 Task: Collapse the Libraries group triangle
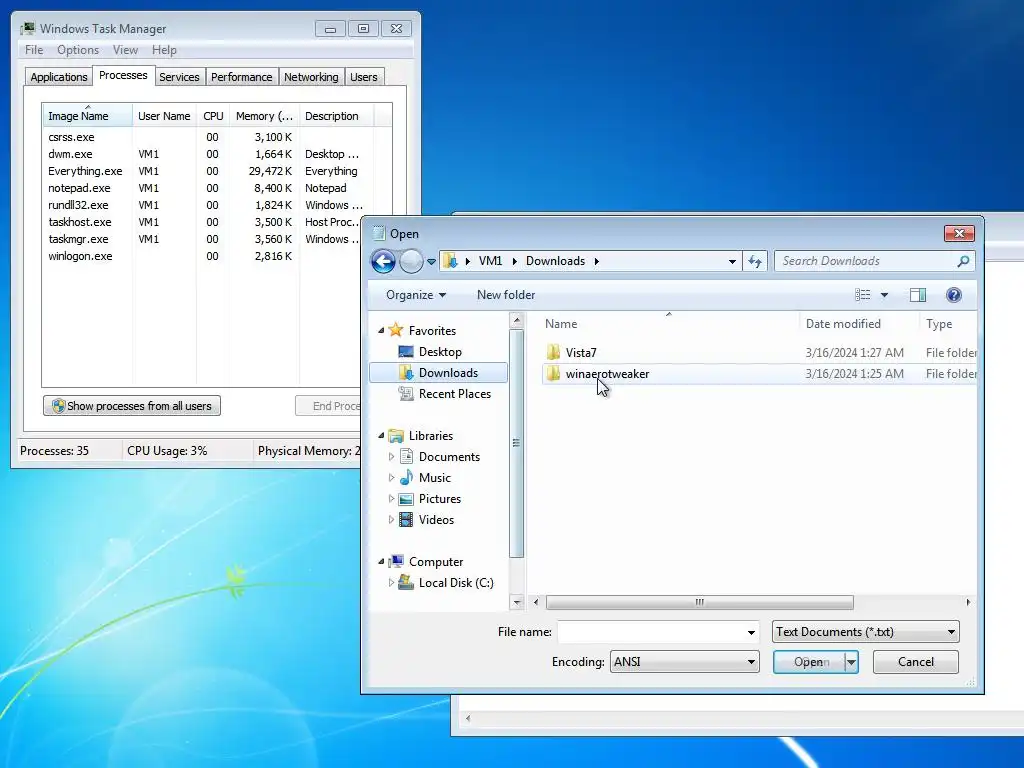click(x=381, y=436)
